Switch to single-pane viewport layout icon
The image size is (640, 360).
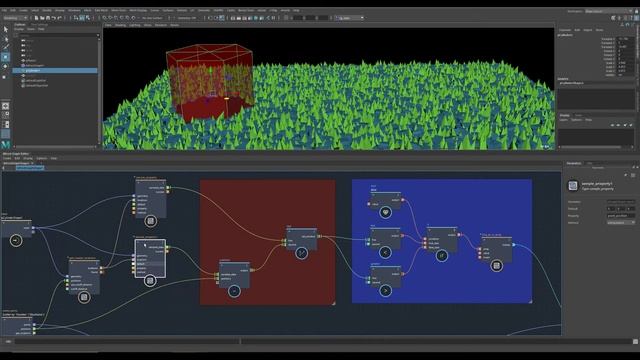[6, 106]
